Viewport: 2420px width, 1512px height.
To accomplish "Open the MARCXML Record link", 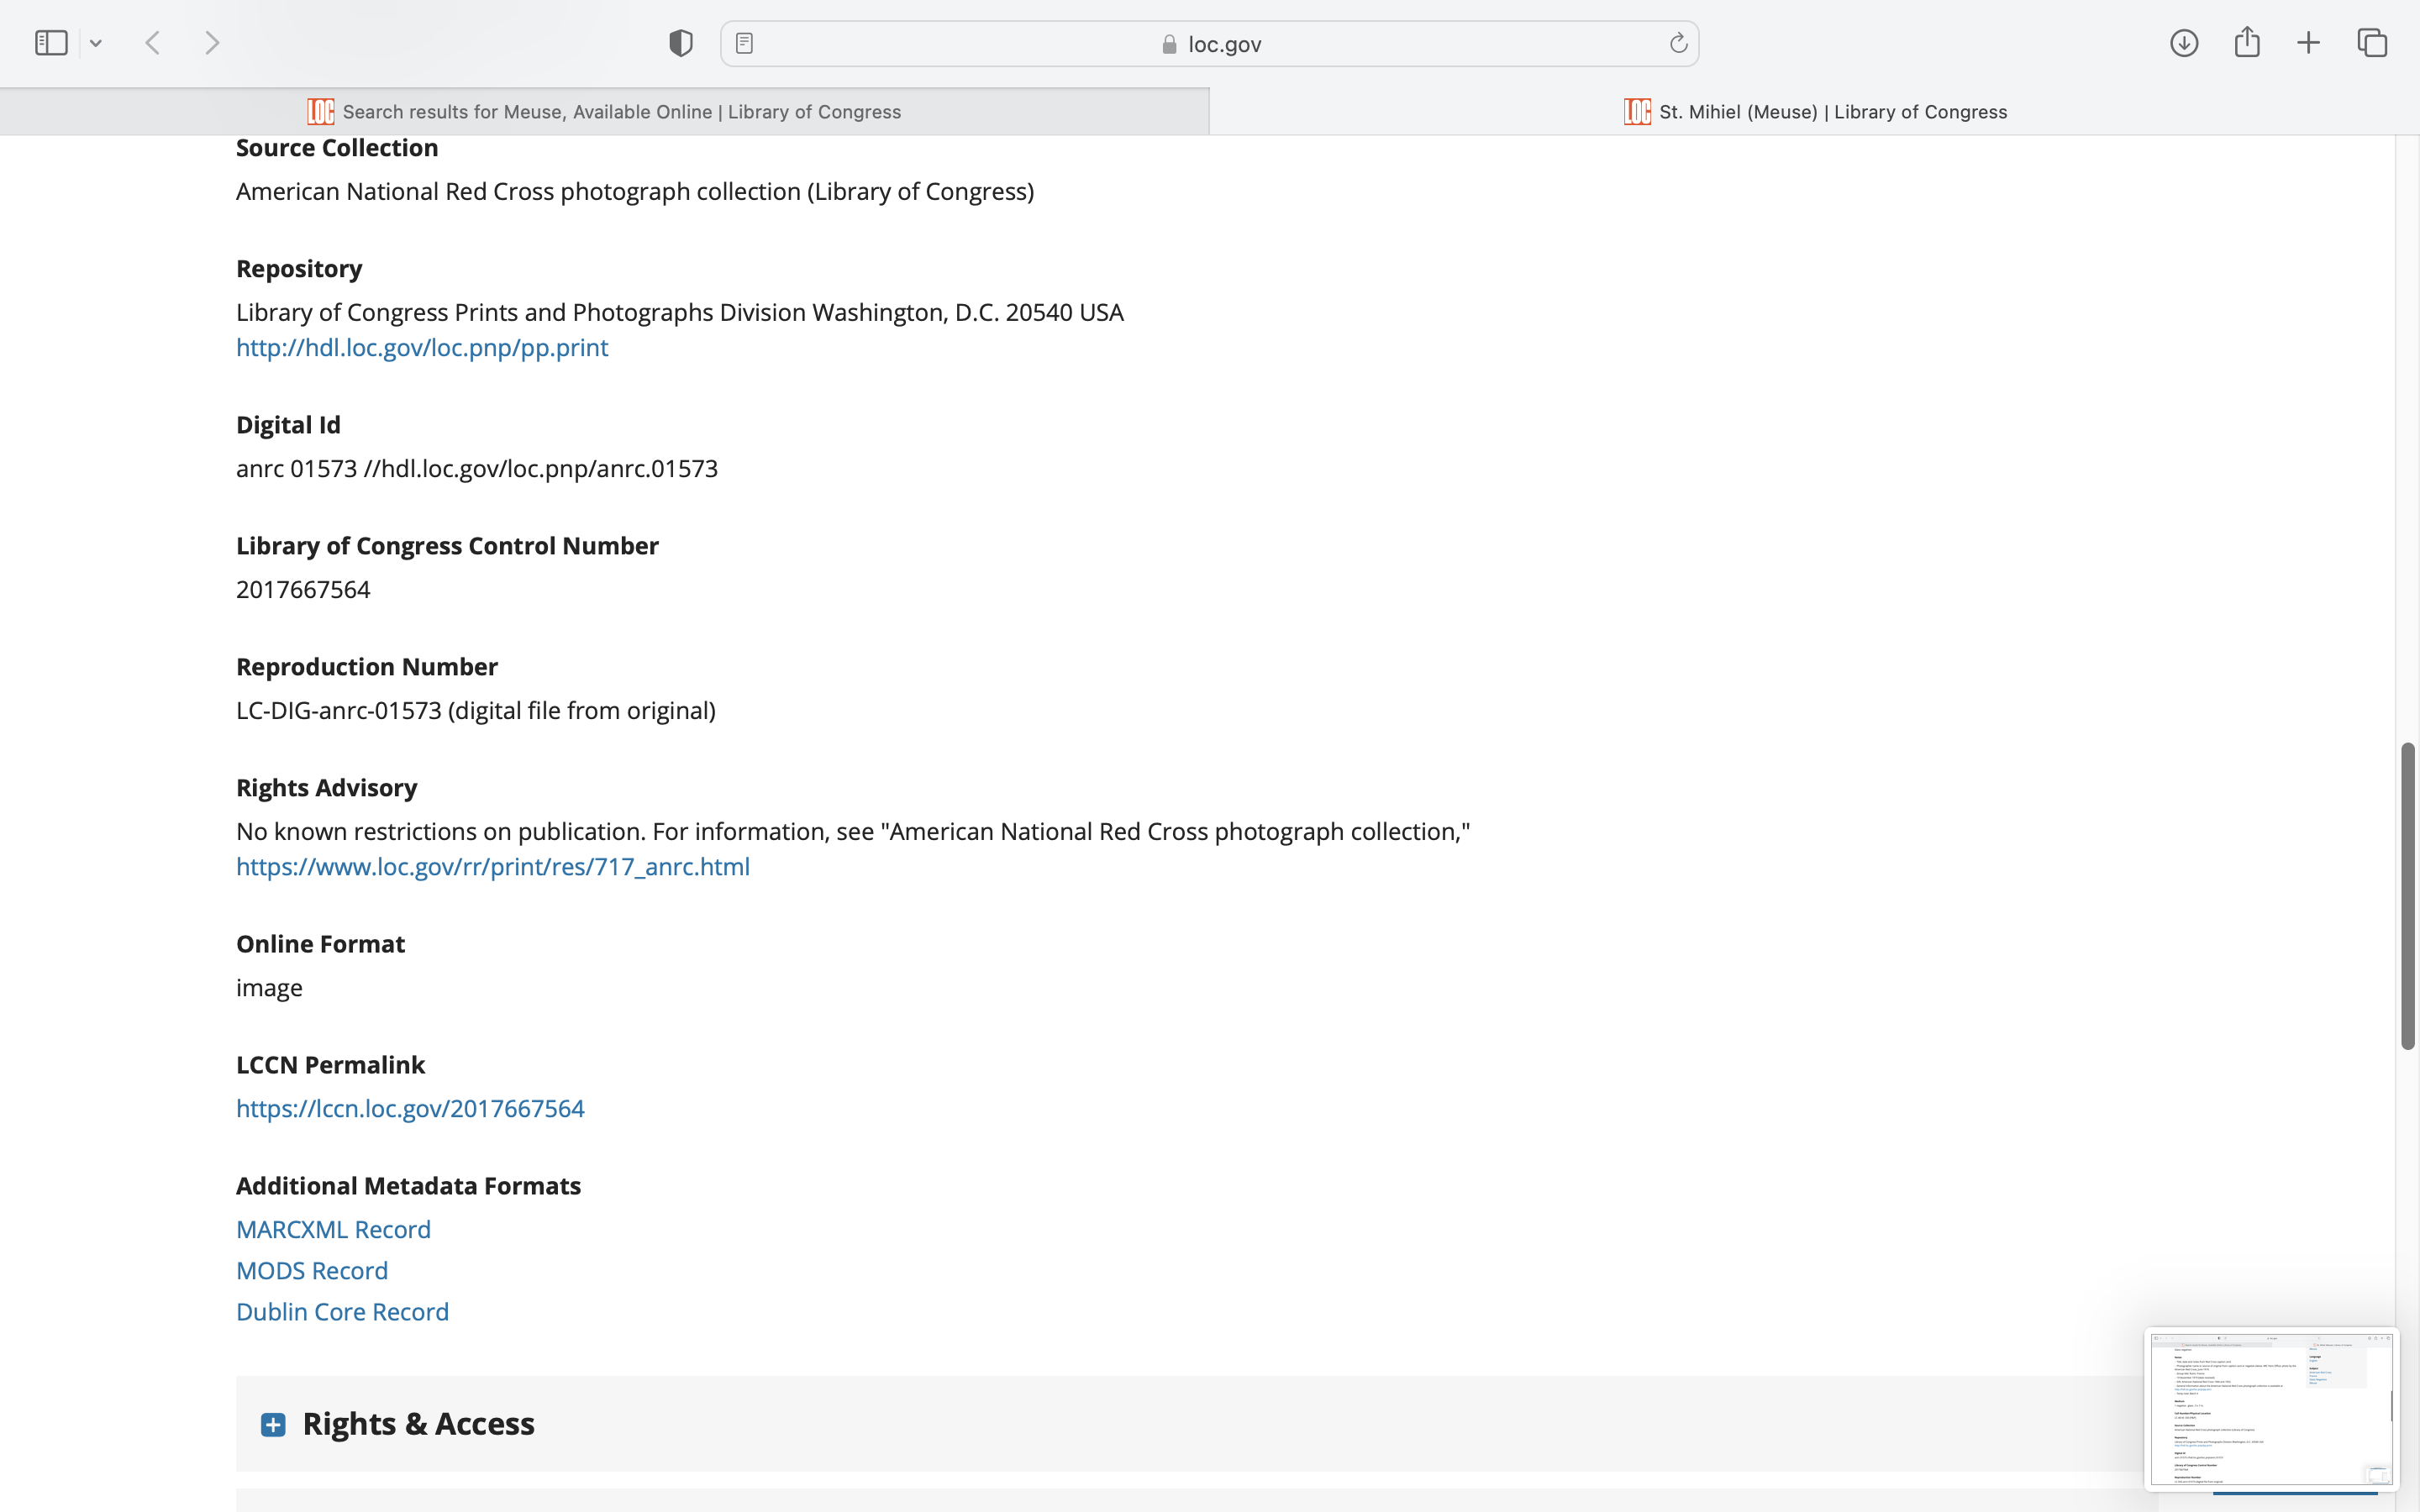I will tap(333, 1229).
